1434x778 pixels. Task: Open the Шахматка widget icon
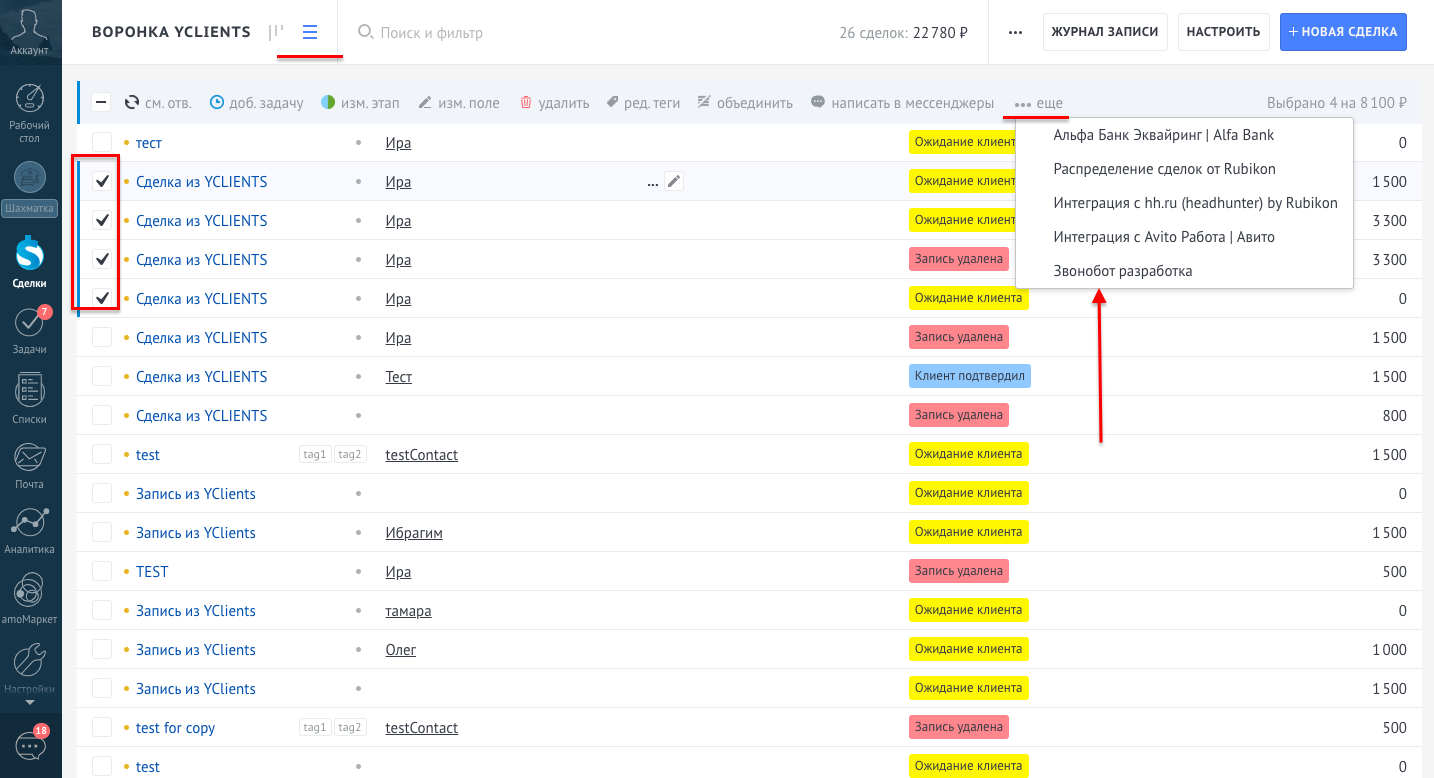(30, 178)
